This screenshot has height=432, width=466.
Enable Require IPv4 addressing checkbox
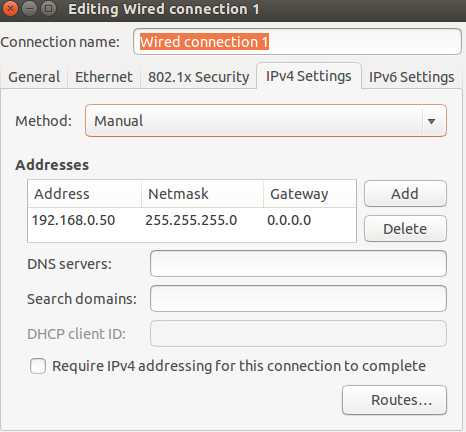pos(38,366)
